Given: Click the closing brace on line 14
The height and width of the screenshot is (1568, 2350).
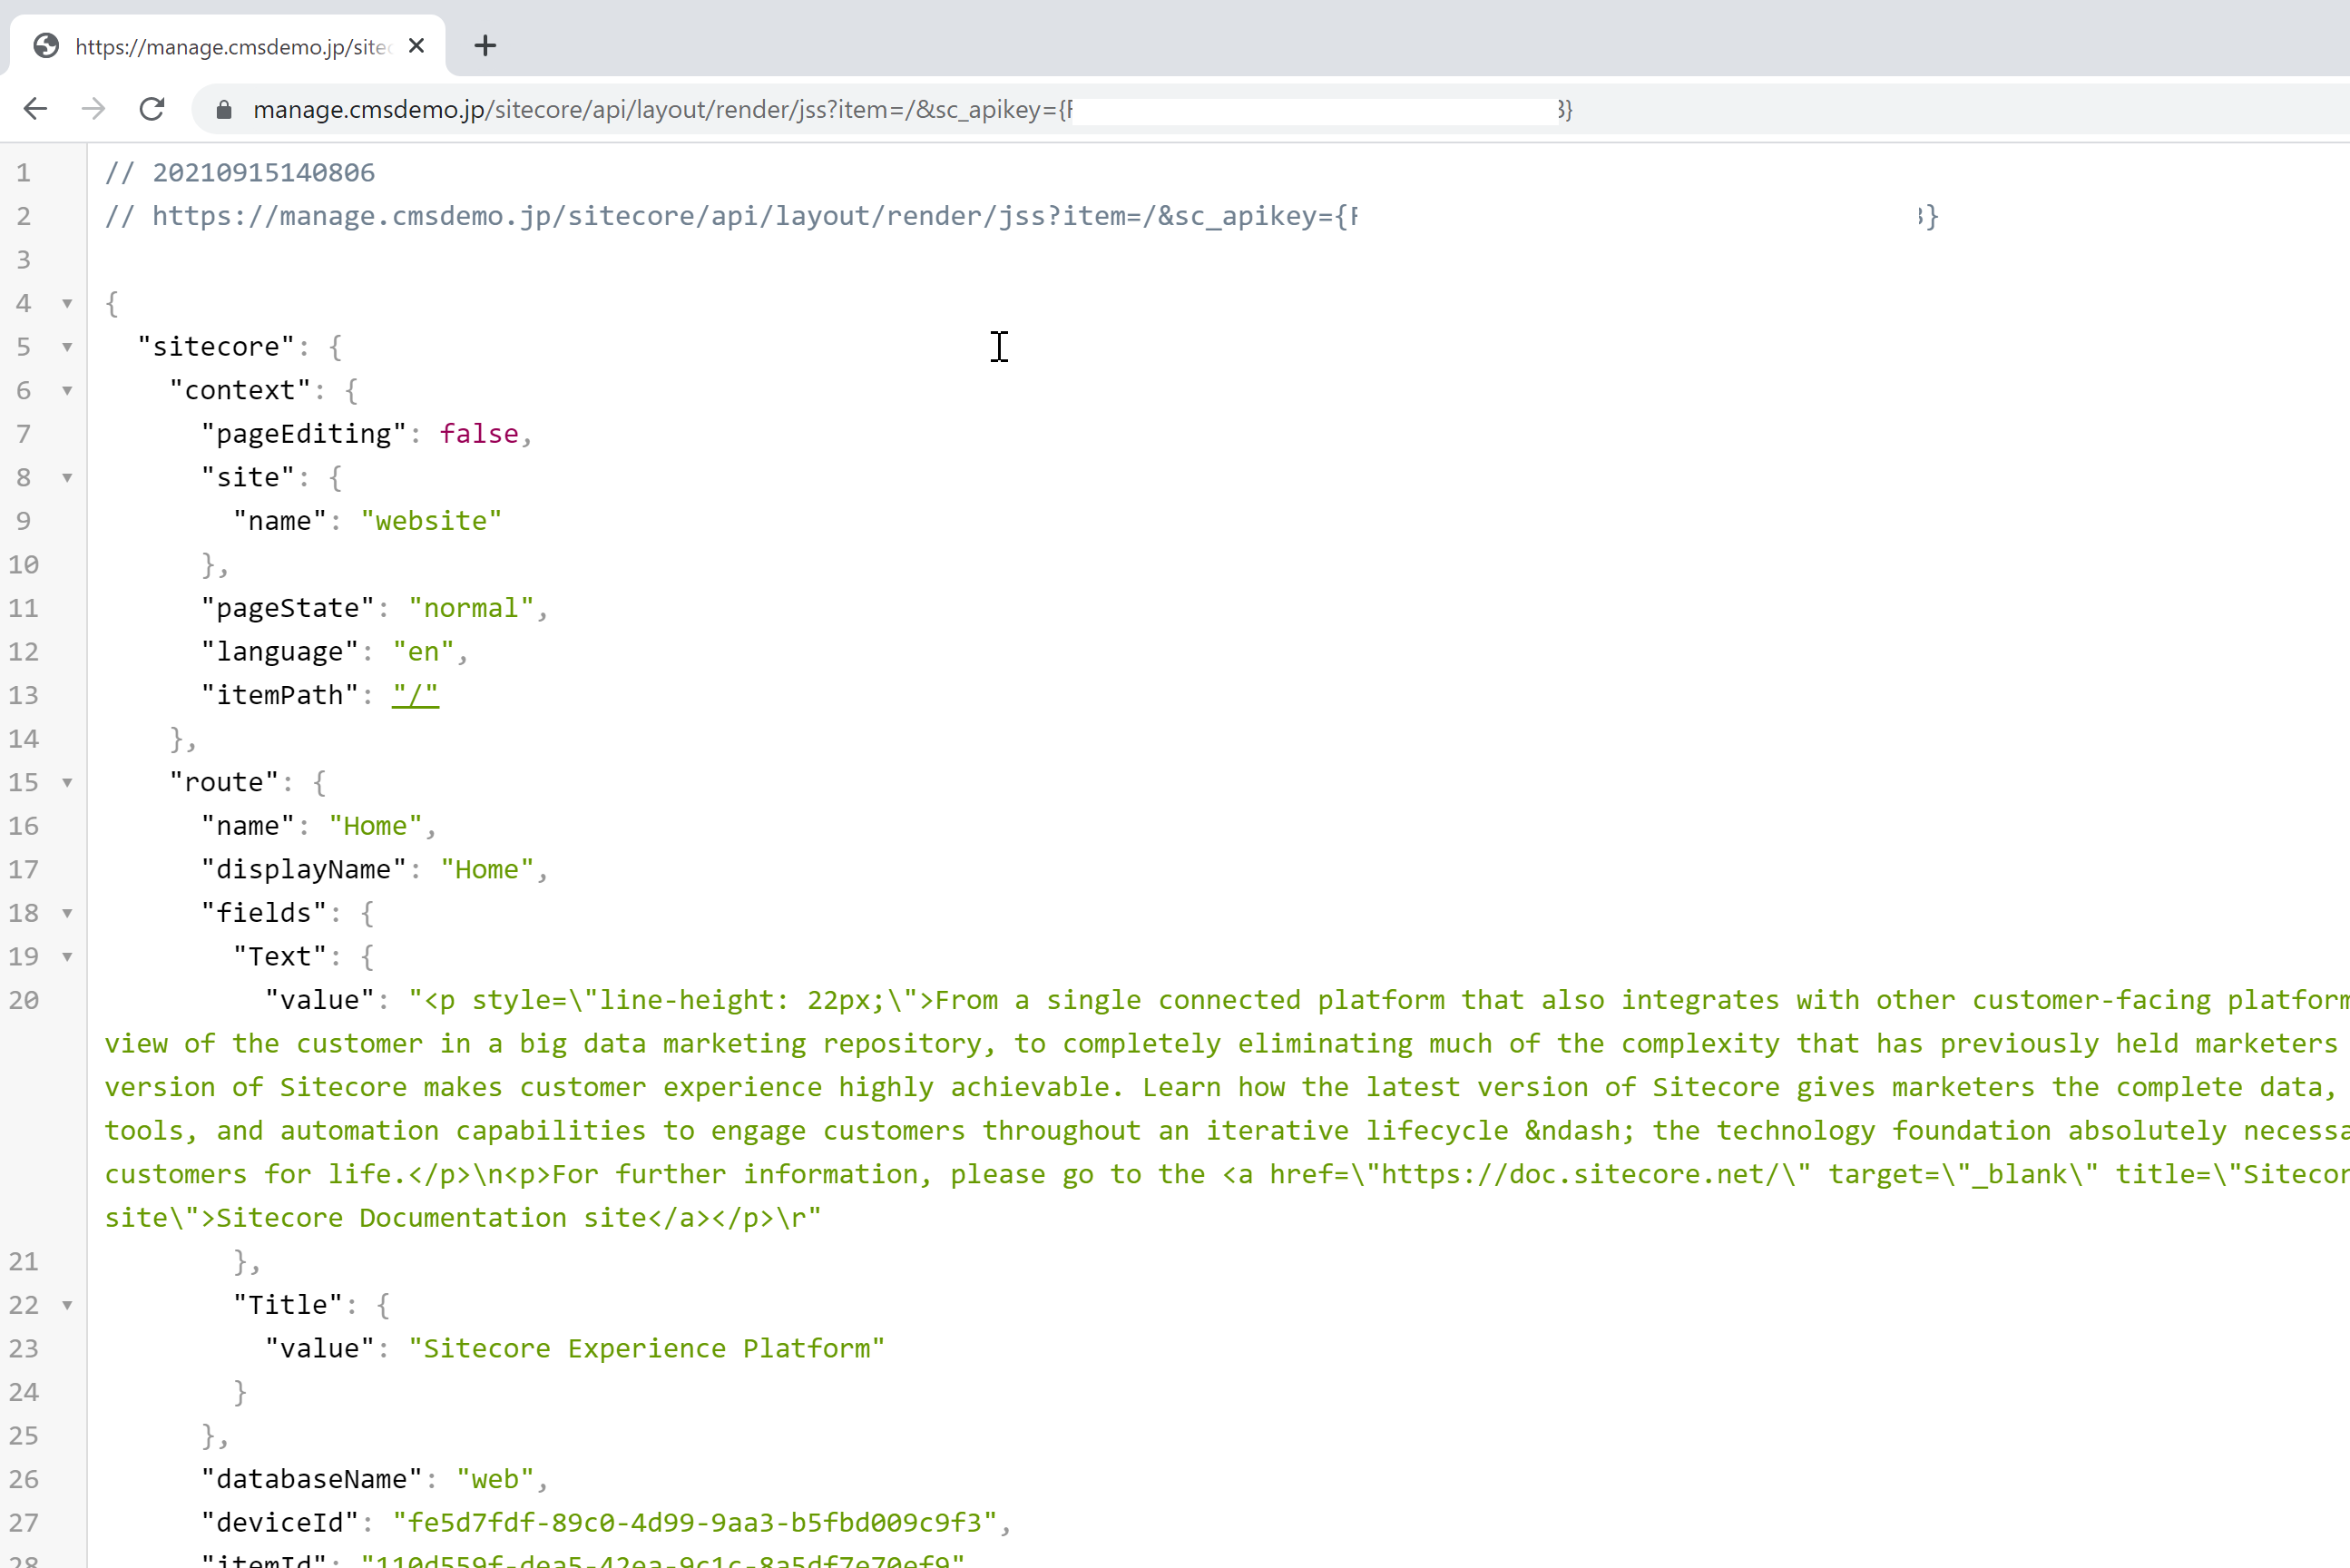Looking at the screenshot, I should (x=177, y=740).
